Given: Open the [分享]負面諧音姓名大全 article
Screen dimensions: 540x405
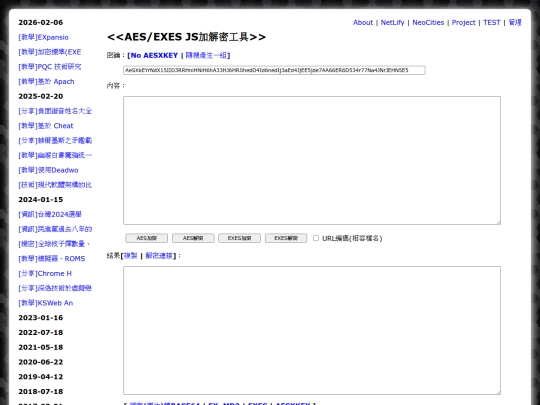Looking at the screenshot, I should 55,111.
